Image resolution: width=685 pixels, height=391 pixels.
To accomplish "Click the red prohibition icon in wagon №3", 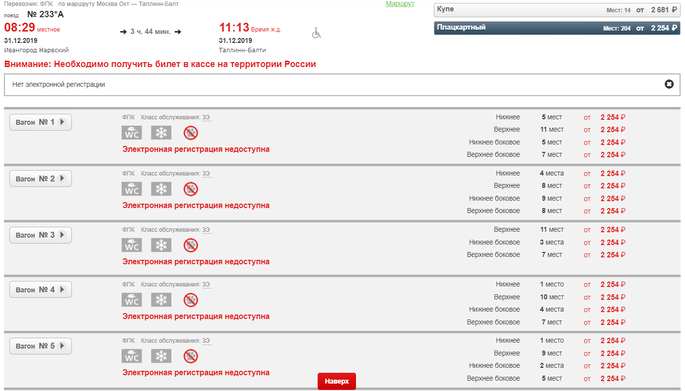I will (191, 246).
